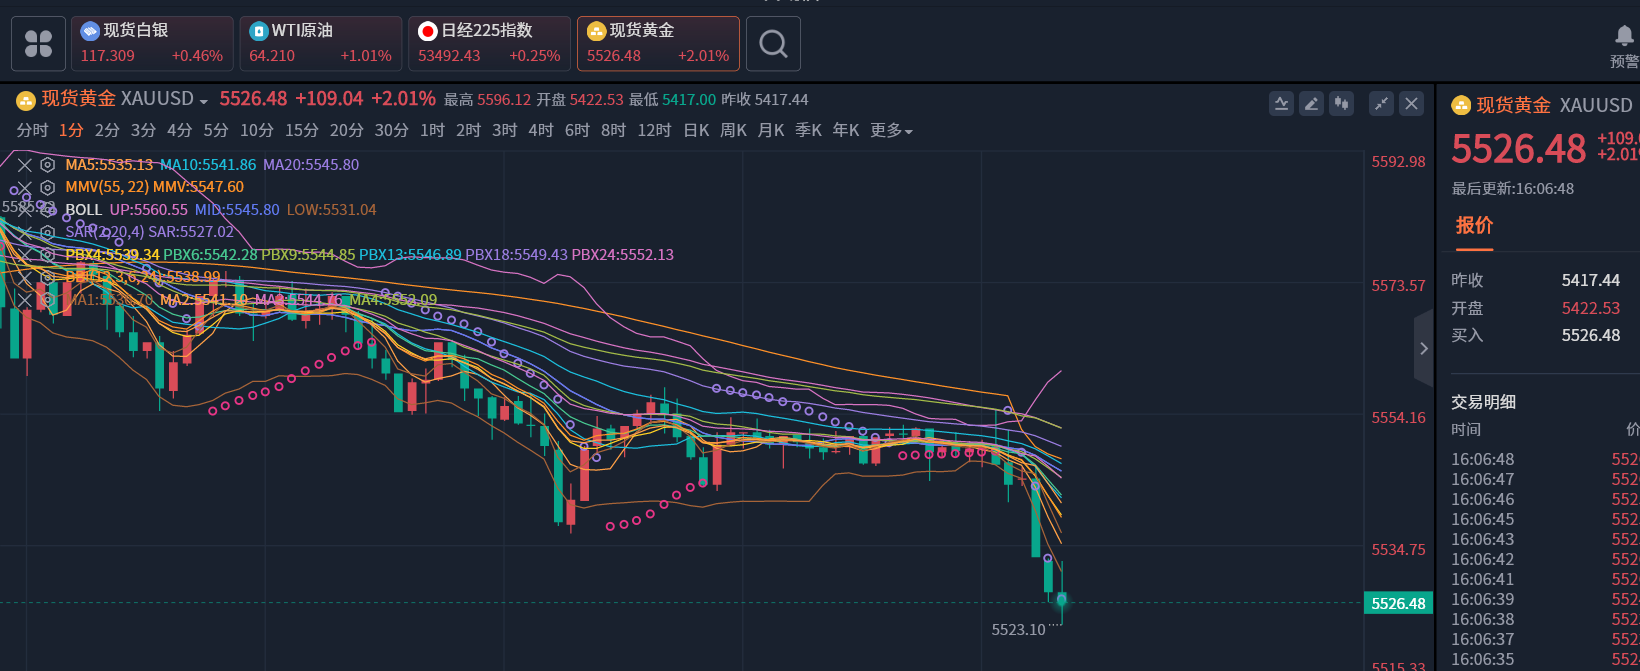Expand the 现货黄金 XAUUSD symbol dropdown
The width and height of the screenshot is (1640, 671).
point(203,101)
